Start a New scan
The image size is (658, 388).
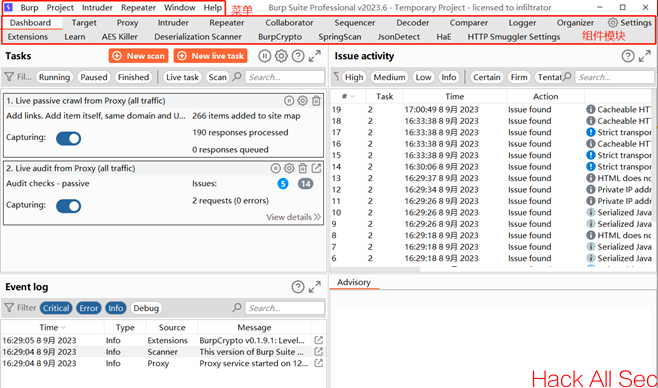pos(138,56)
